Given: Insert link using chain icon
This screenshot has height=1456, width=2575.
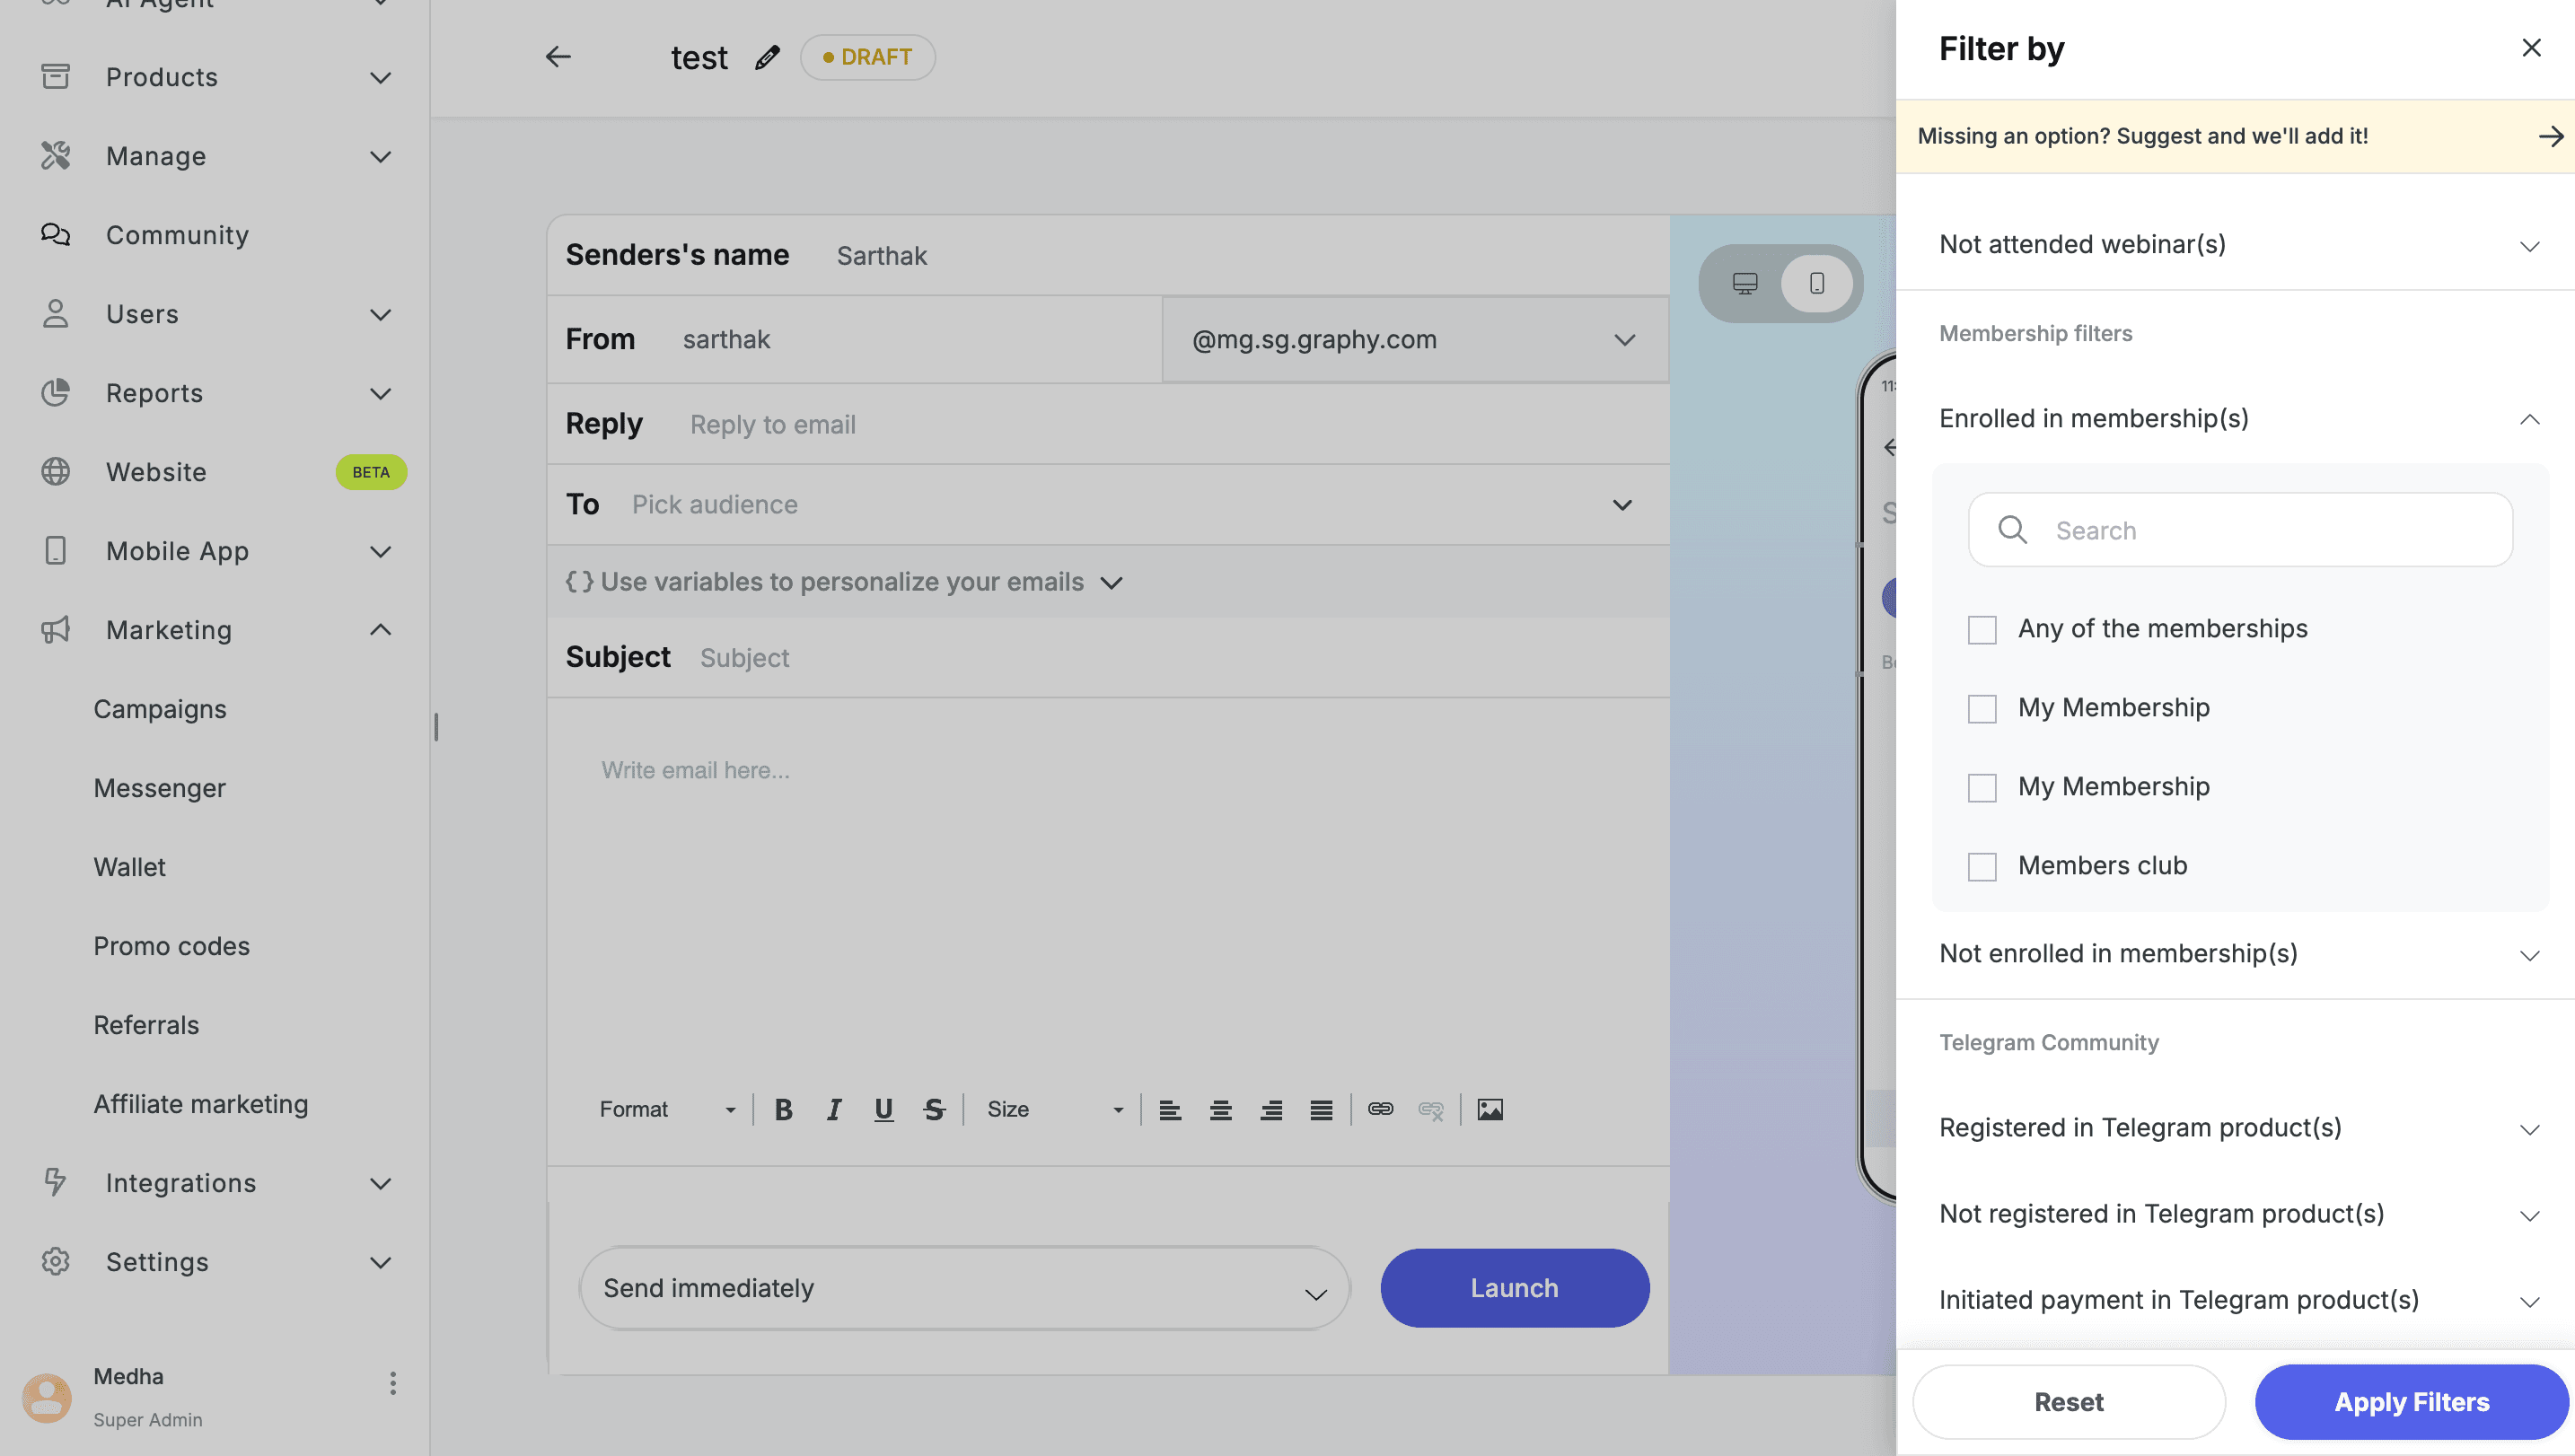Looking at the screenshot, I should [x=1380, y=1109].
